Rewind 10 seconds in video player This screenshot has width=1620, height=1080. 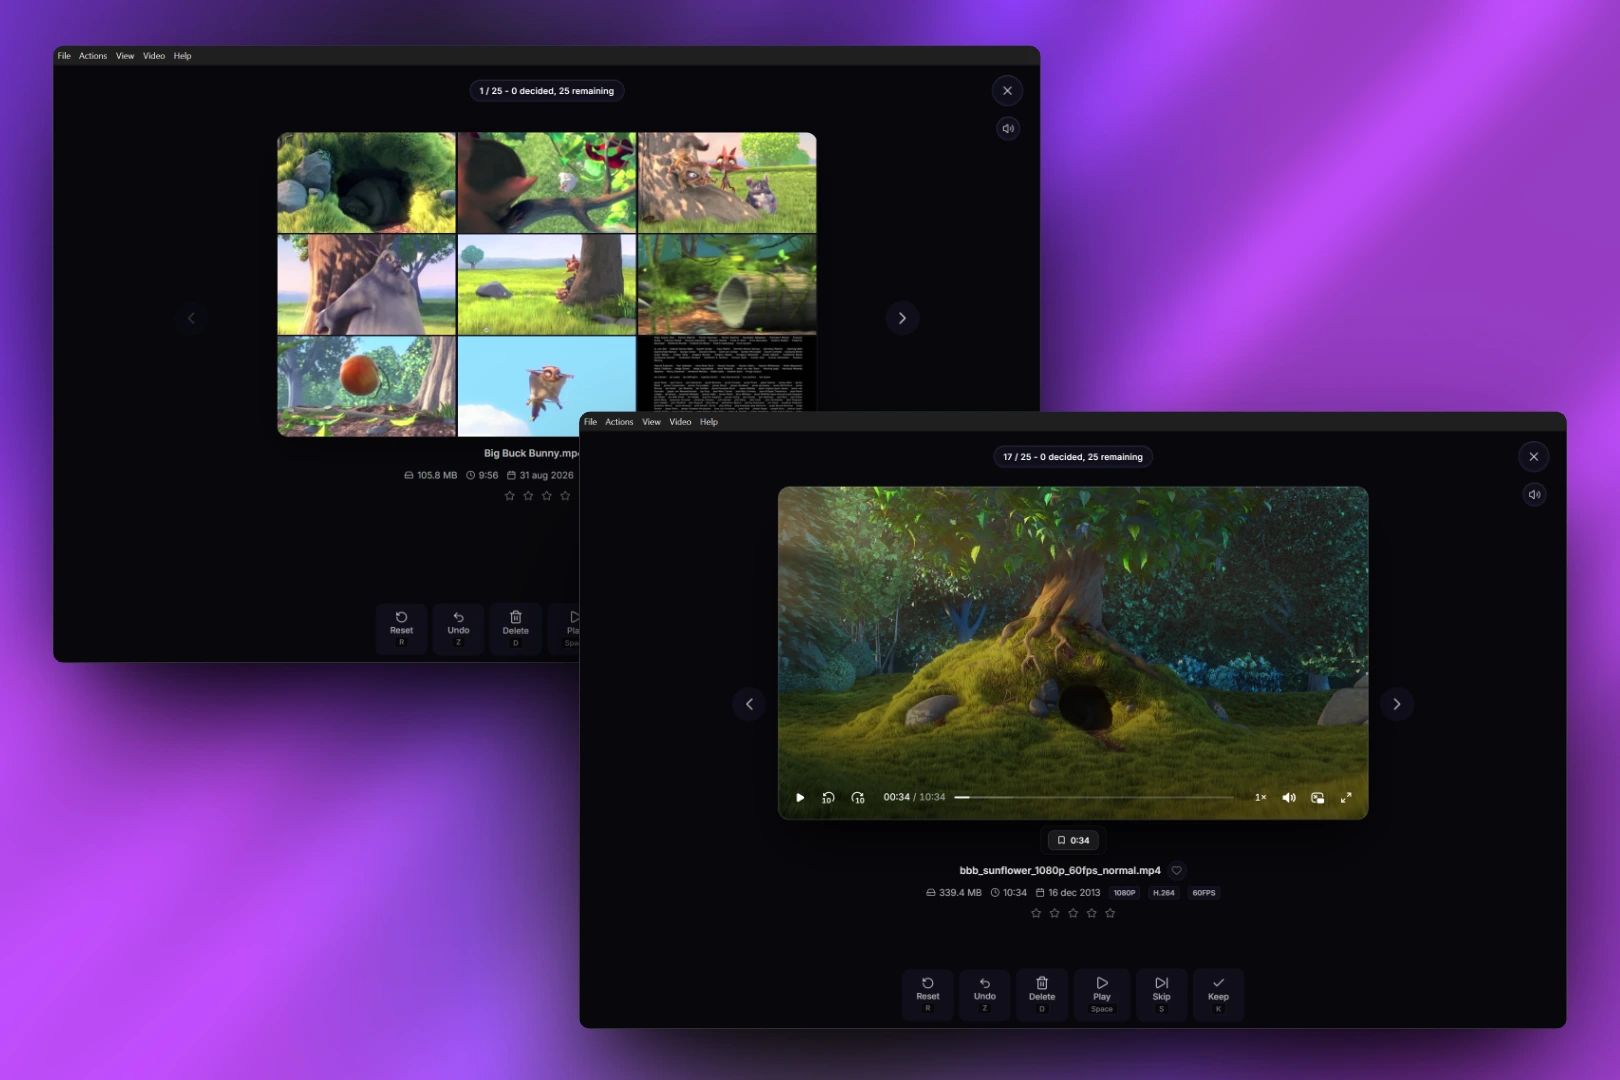[x=828, y=797]
